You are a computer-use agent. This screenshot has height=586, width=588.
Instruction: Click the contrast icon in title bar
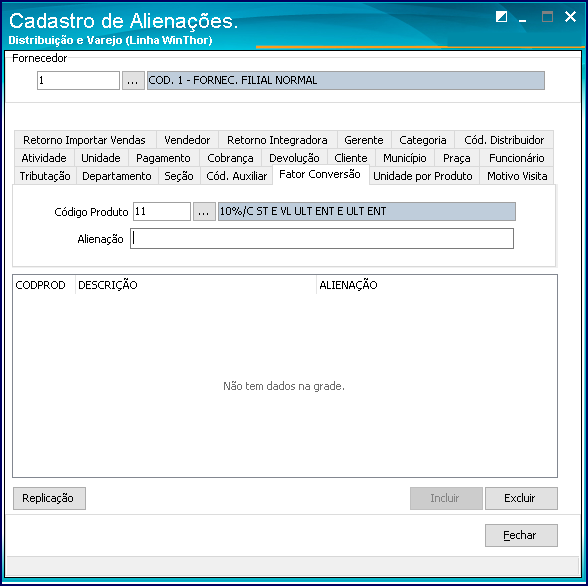click(x=501, y=16)
